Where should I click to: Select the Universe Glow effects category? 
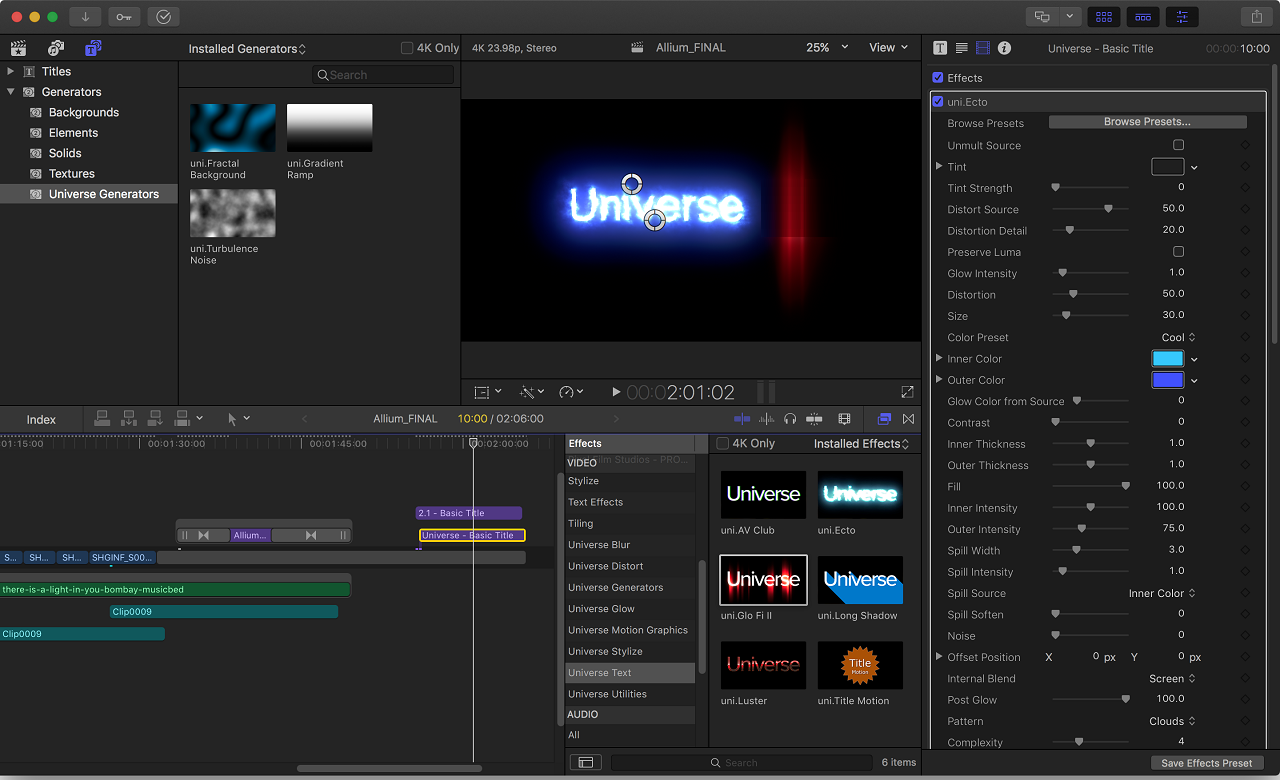click(x=630, y=608)
